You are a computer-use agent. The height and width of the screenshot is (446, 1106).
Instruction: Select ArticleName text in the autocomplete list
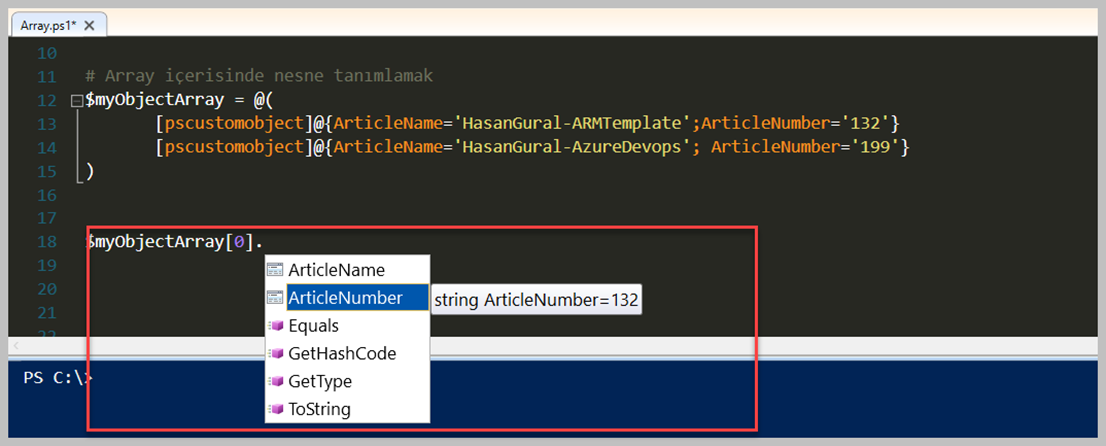pyautogui.click(x=336, y=270)
